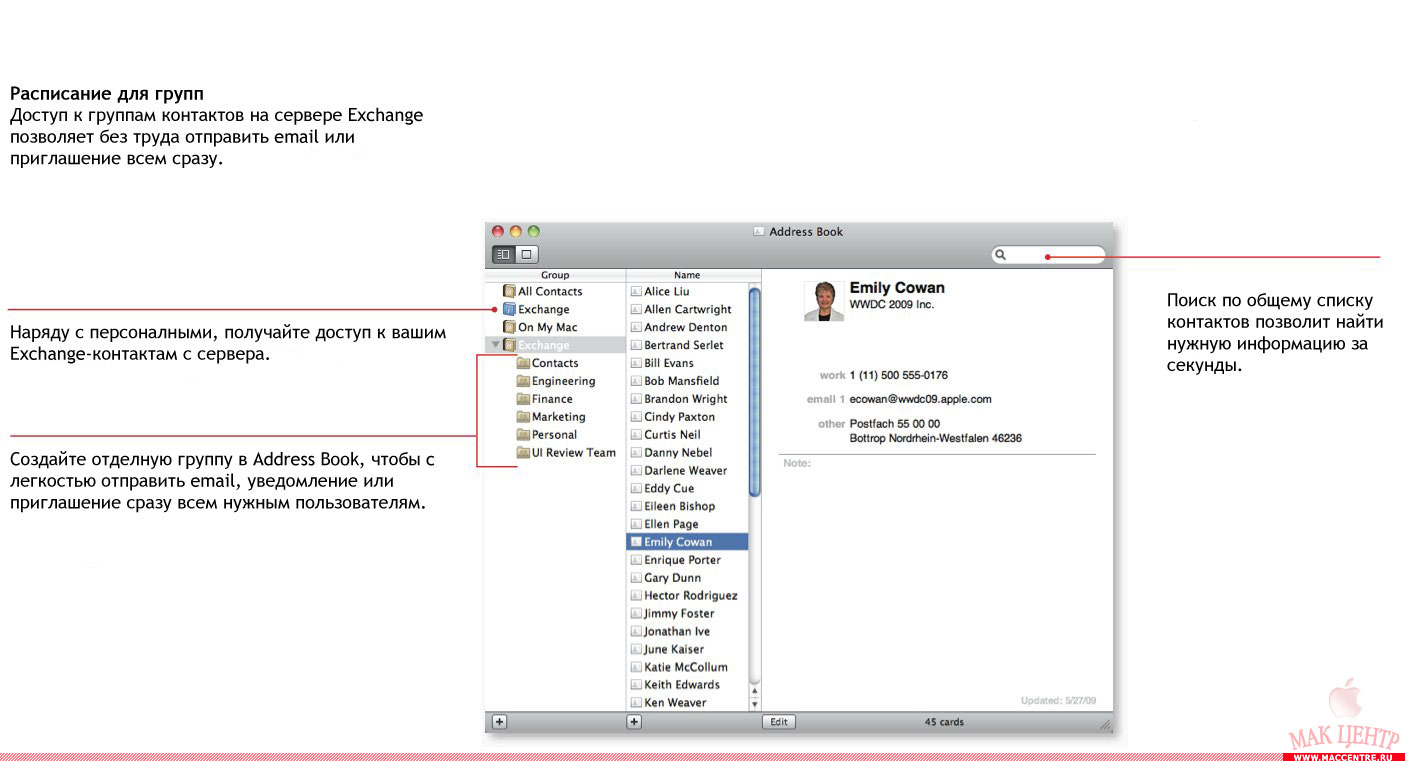
Task: Focus the search field in the toolbar
Action: 1048,255
